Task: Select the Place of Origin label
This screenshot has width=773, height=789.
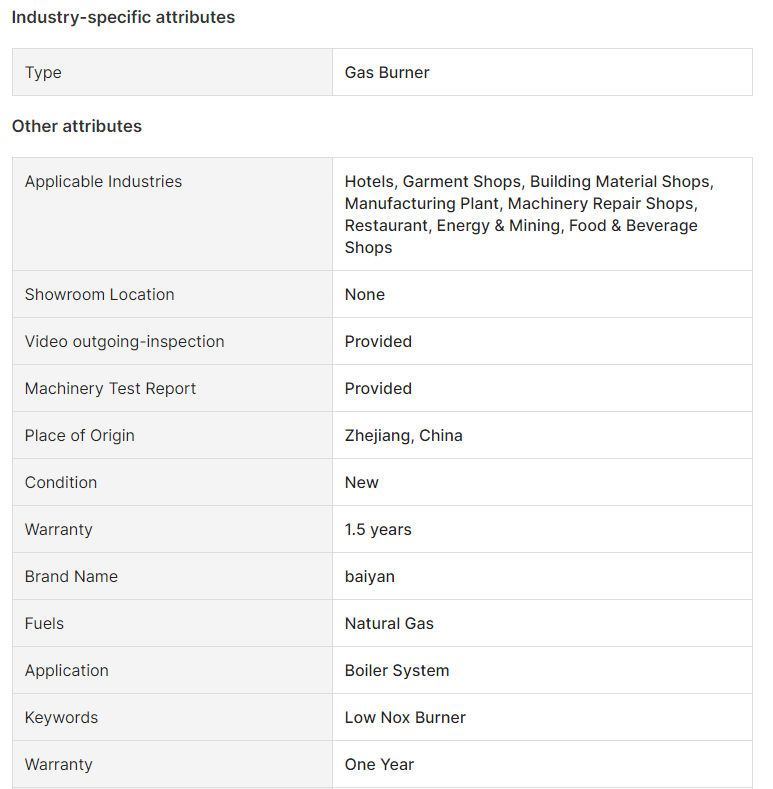Action: click(80, 436)
